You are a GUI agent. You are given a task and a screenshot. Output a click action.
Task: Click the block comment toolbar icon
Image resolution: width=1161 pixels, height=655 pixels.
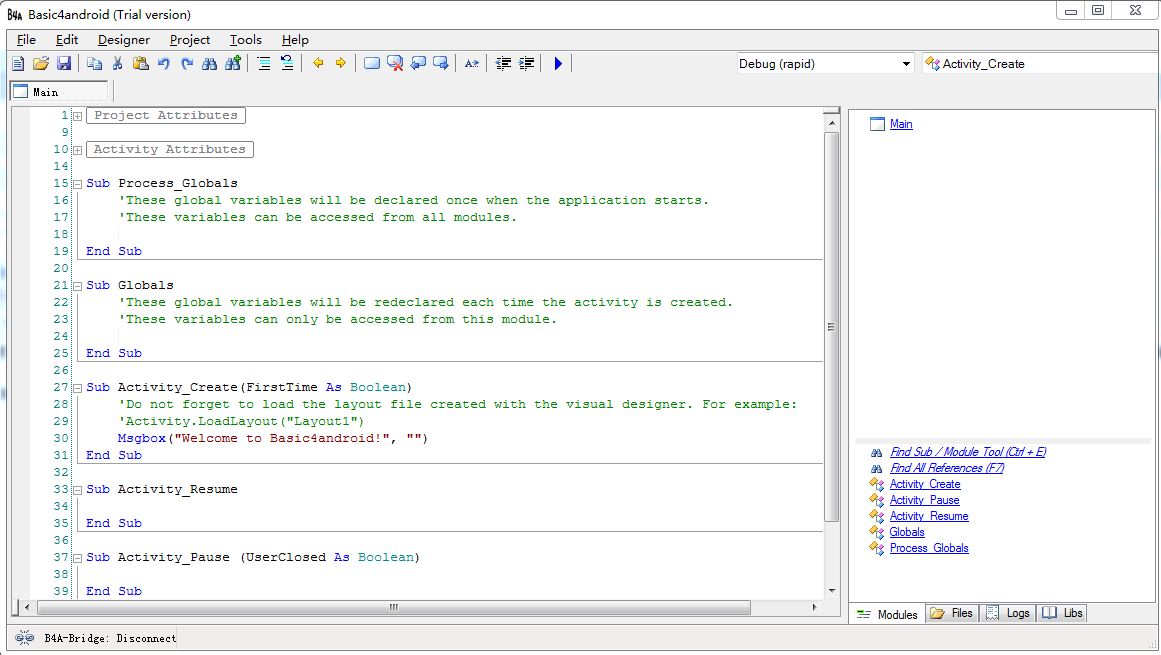264,64
